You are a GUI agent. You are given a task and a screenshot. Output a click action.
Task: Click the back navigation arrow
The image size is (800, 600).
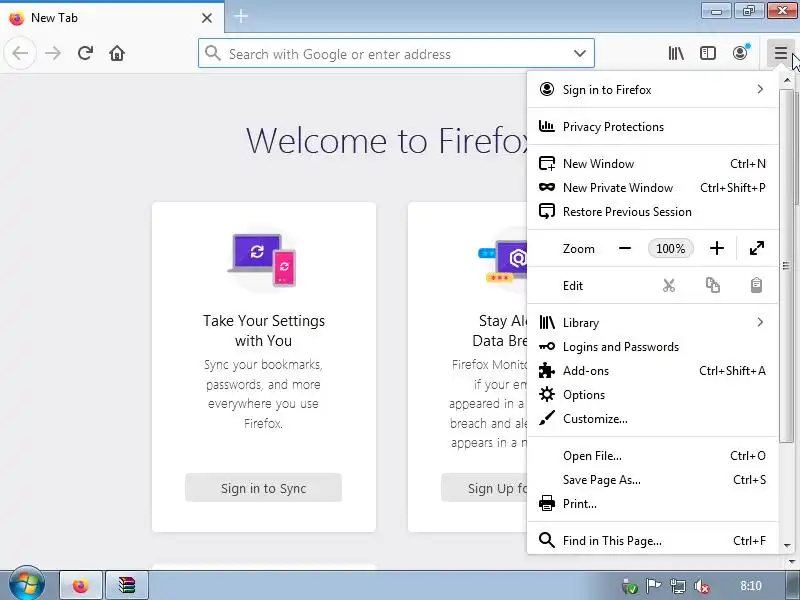click(20, 53)
